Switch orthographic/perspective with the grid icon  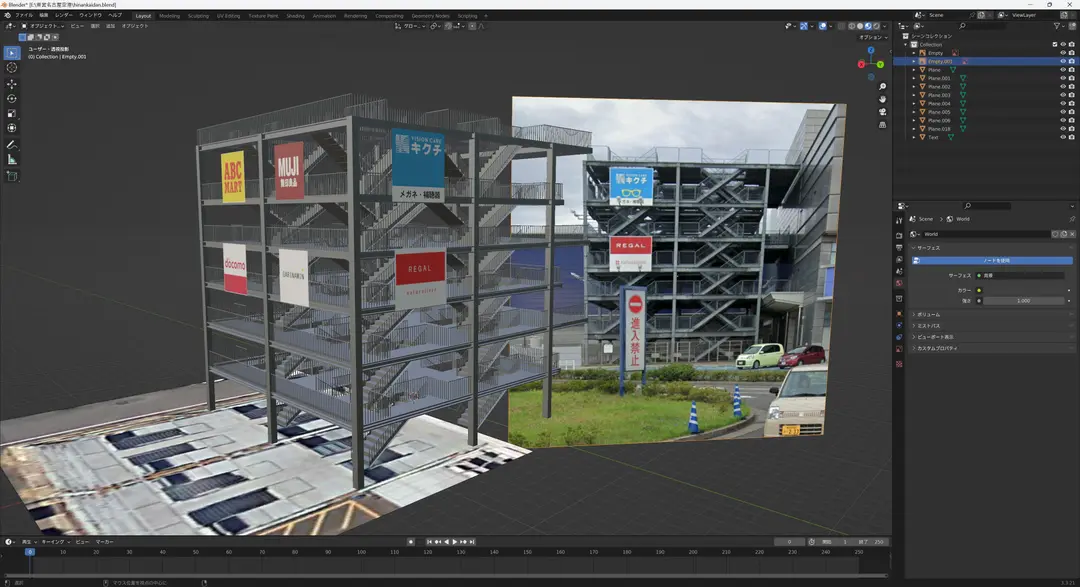(882, 125)
